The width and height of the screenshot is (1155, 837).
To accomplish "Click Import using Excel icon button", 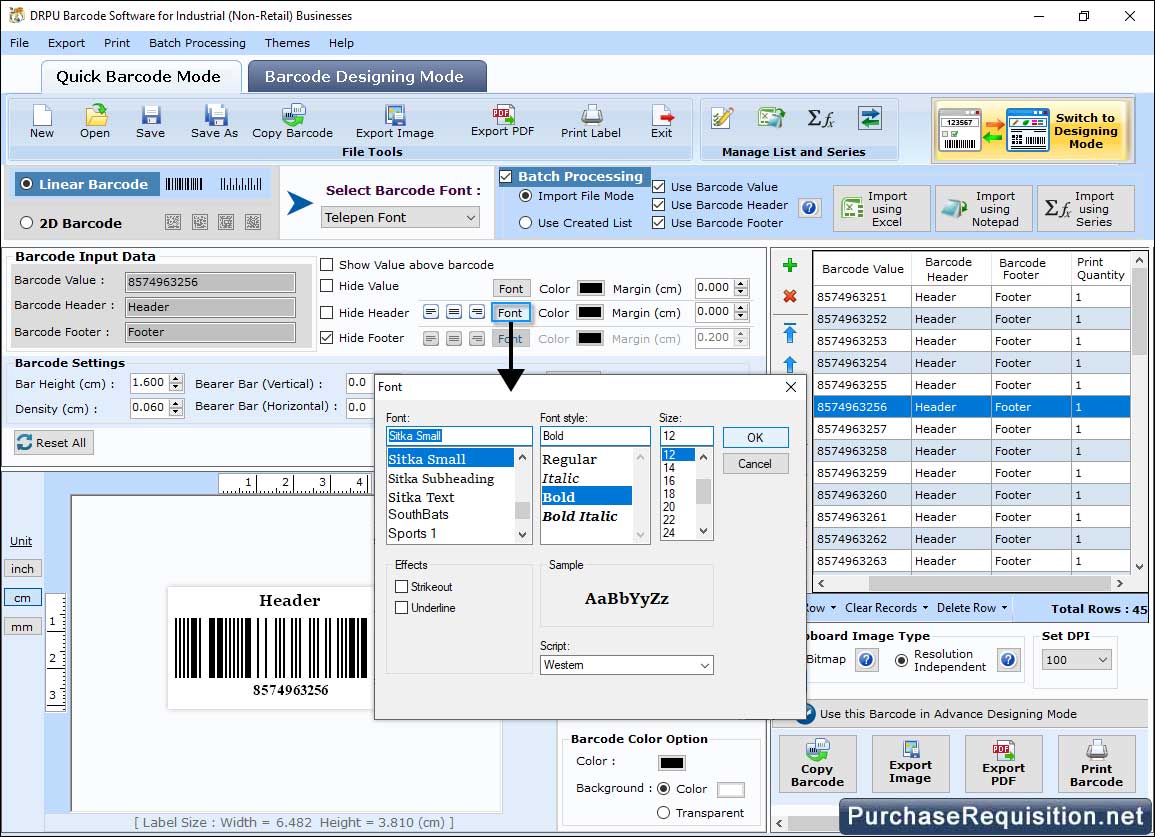I will click(x=881, y=209).
